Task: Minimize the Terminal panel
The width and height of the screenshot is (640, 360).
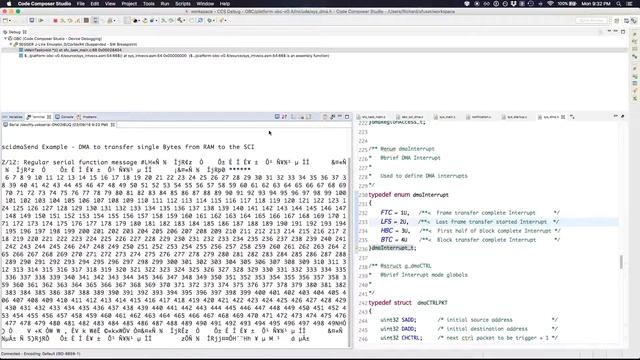Action: [340, 117]
